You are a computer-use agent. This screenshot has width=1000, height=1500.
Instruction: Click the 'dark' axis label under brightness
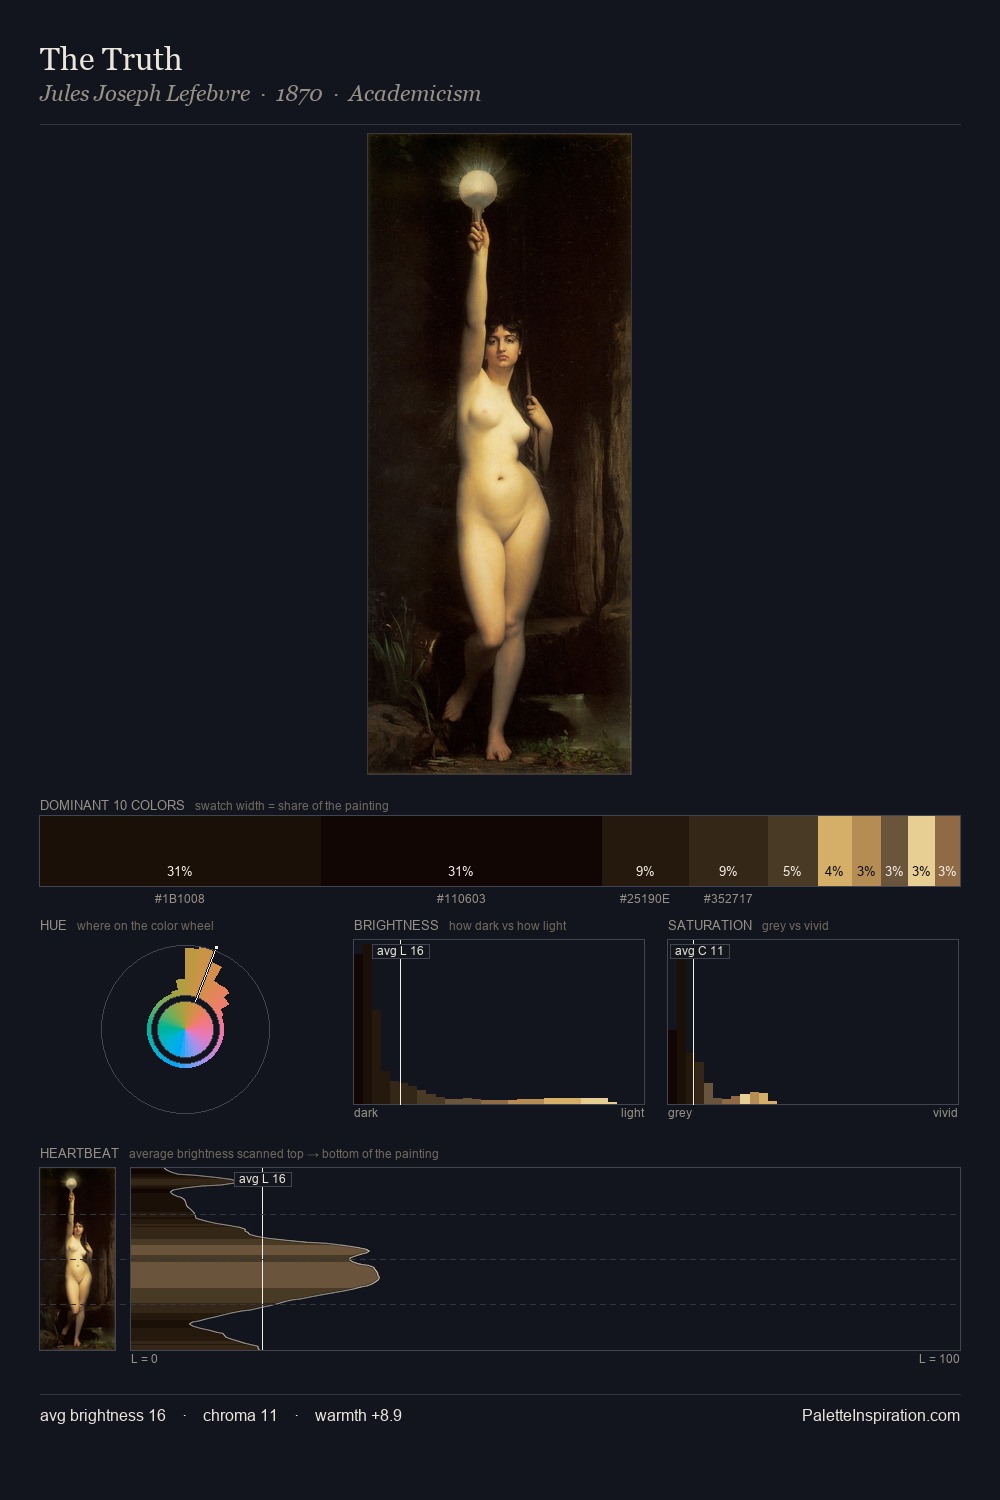366,1113
